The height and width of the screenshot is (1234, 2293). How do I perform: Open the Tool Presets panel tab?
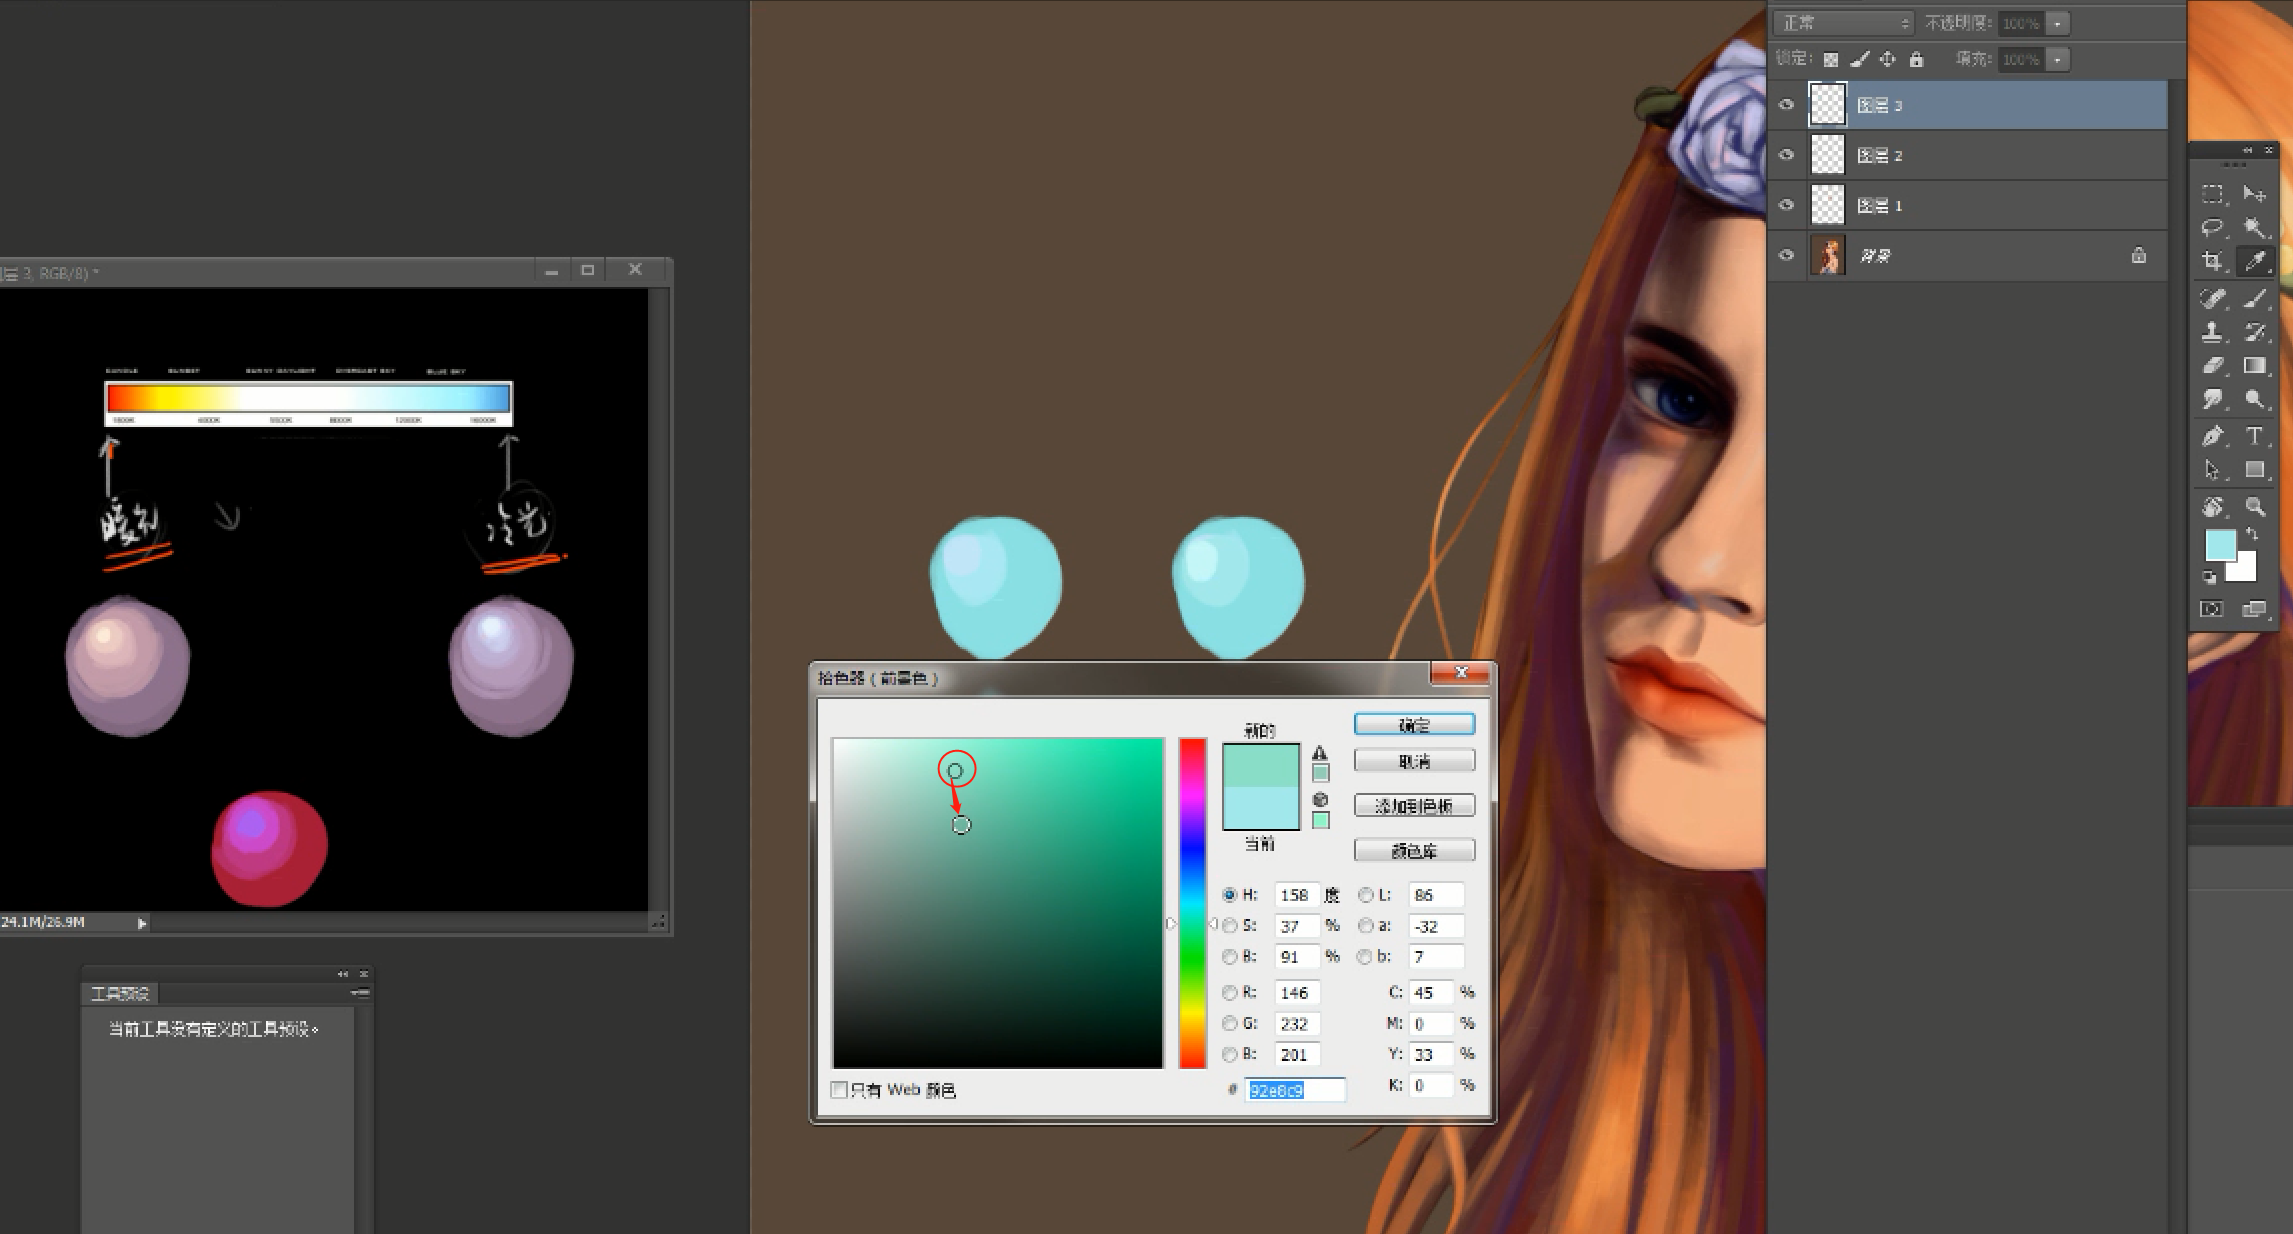coord(120,993)
